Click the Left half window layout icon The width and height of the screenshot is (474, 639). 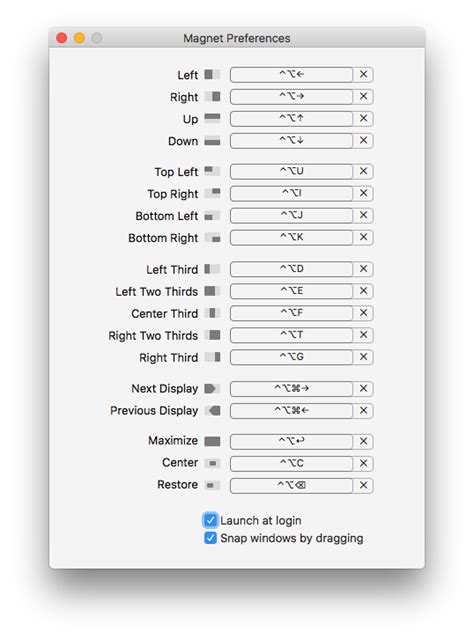tap(212, 75)
